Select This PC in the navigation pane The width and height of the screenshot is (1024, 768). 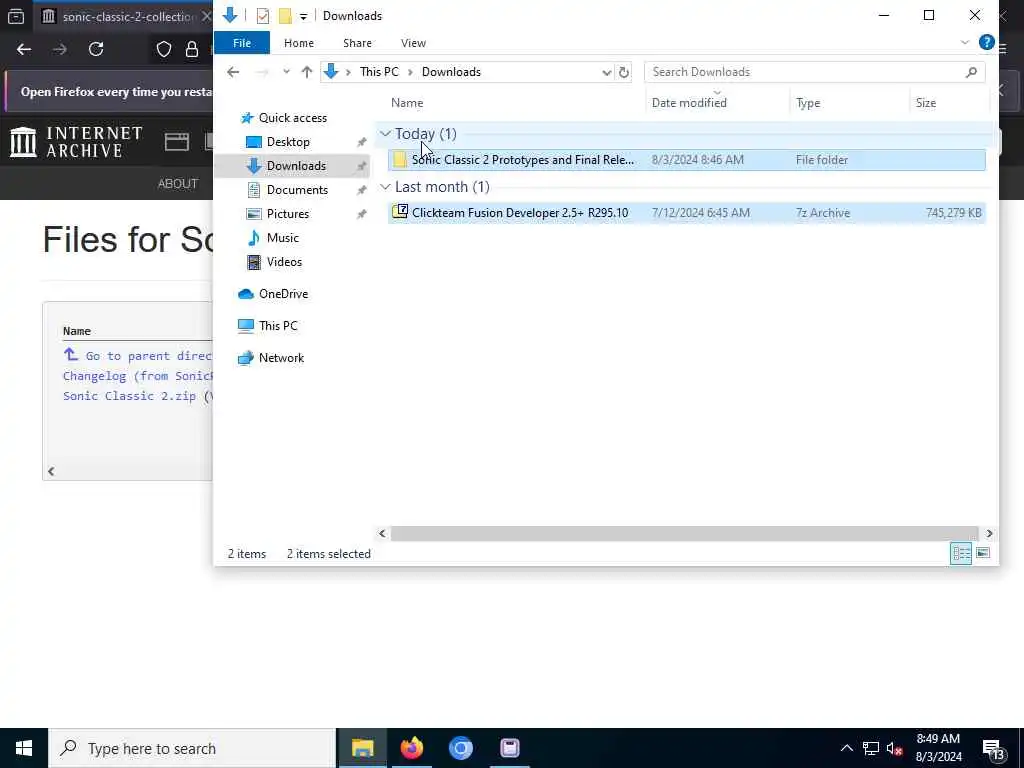pyautogui.click(x=278, y=326)
